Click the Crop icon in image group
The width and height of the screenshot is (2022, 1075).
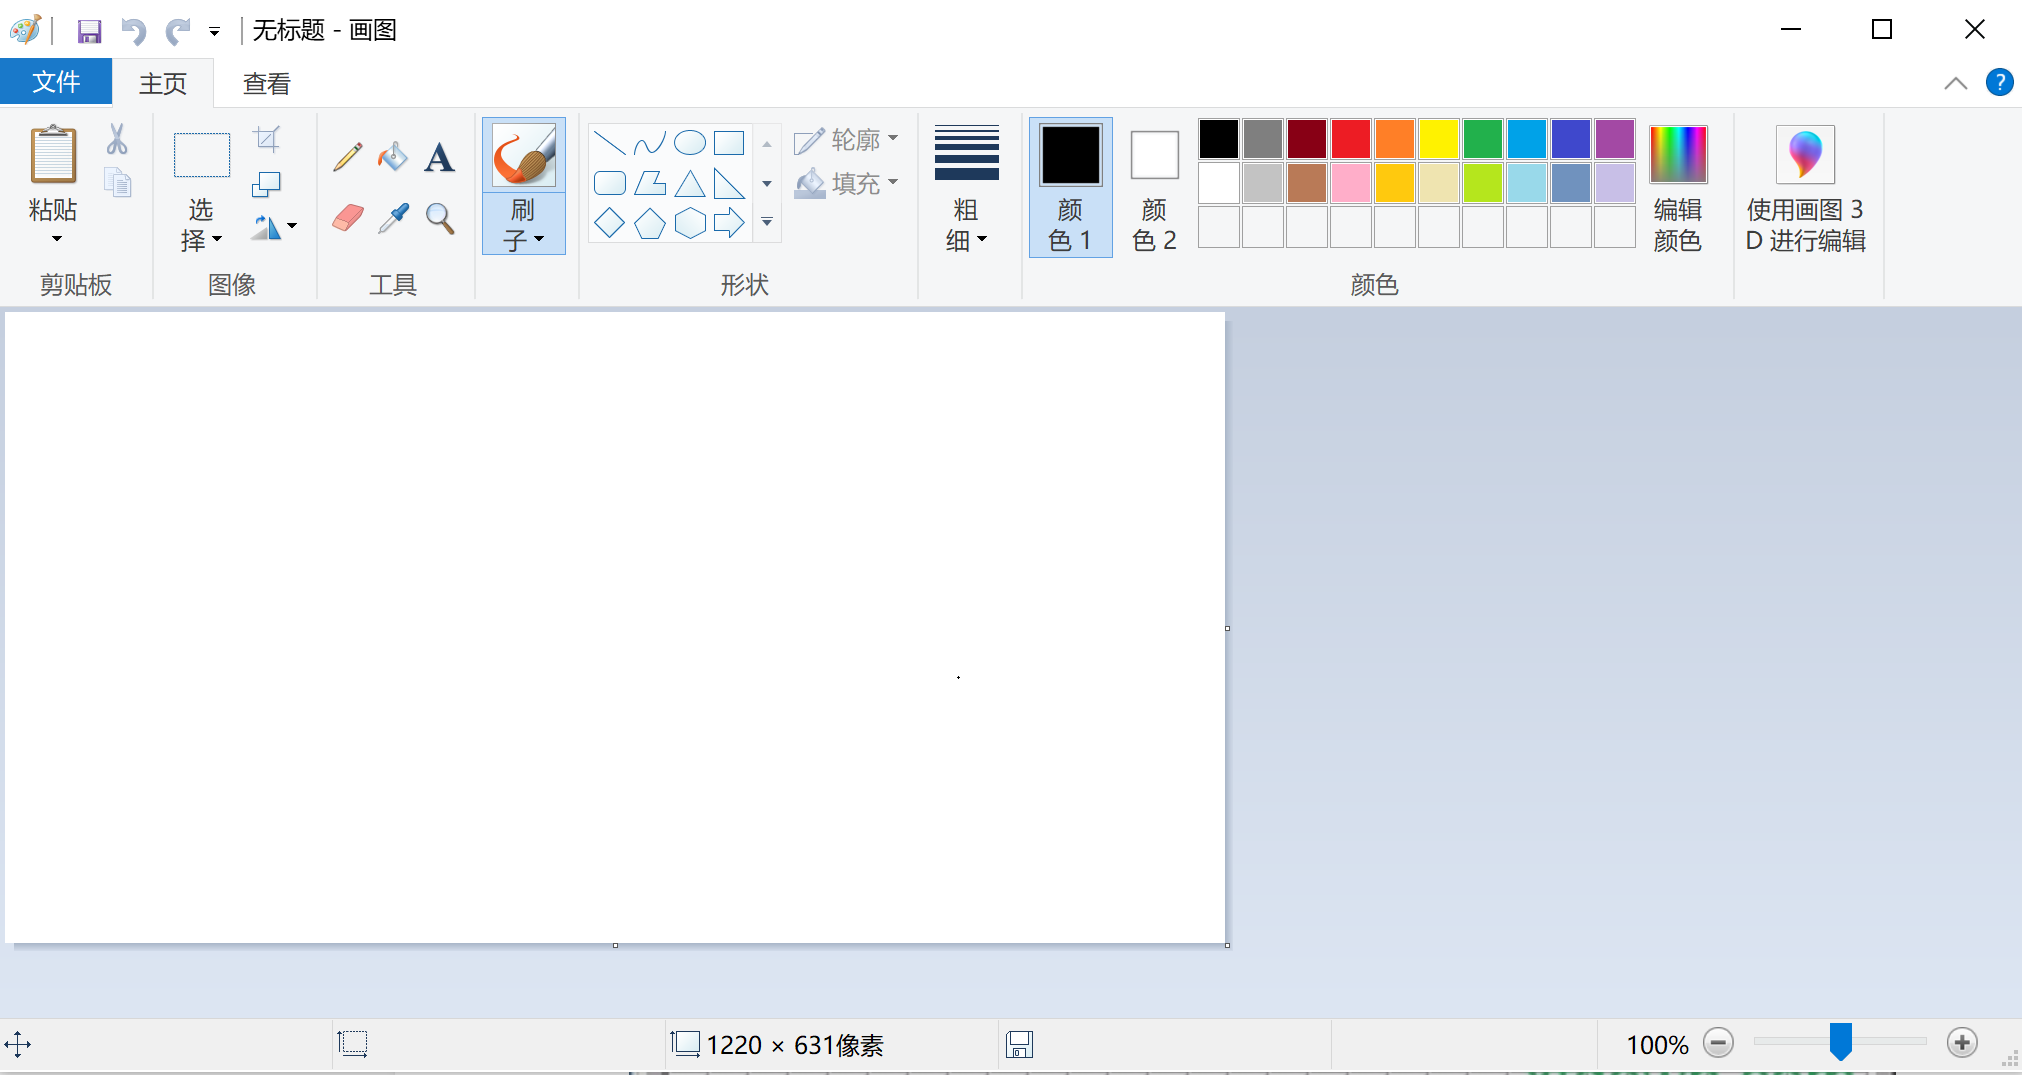coord(267,139)
